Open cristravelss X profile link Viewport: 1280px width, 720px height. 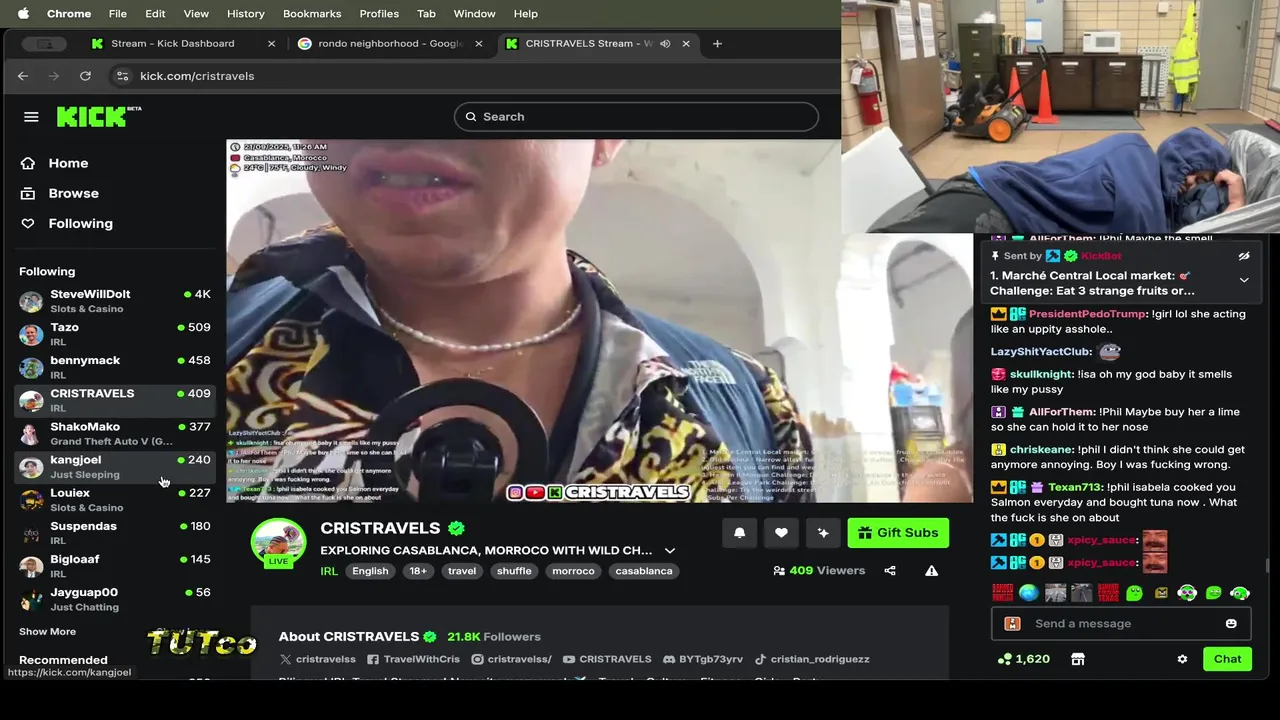pyautogui.click(x=318, y=659)
